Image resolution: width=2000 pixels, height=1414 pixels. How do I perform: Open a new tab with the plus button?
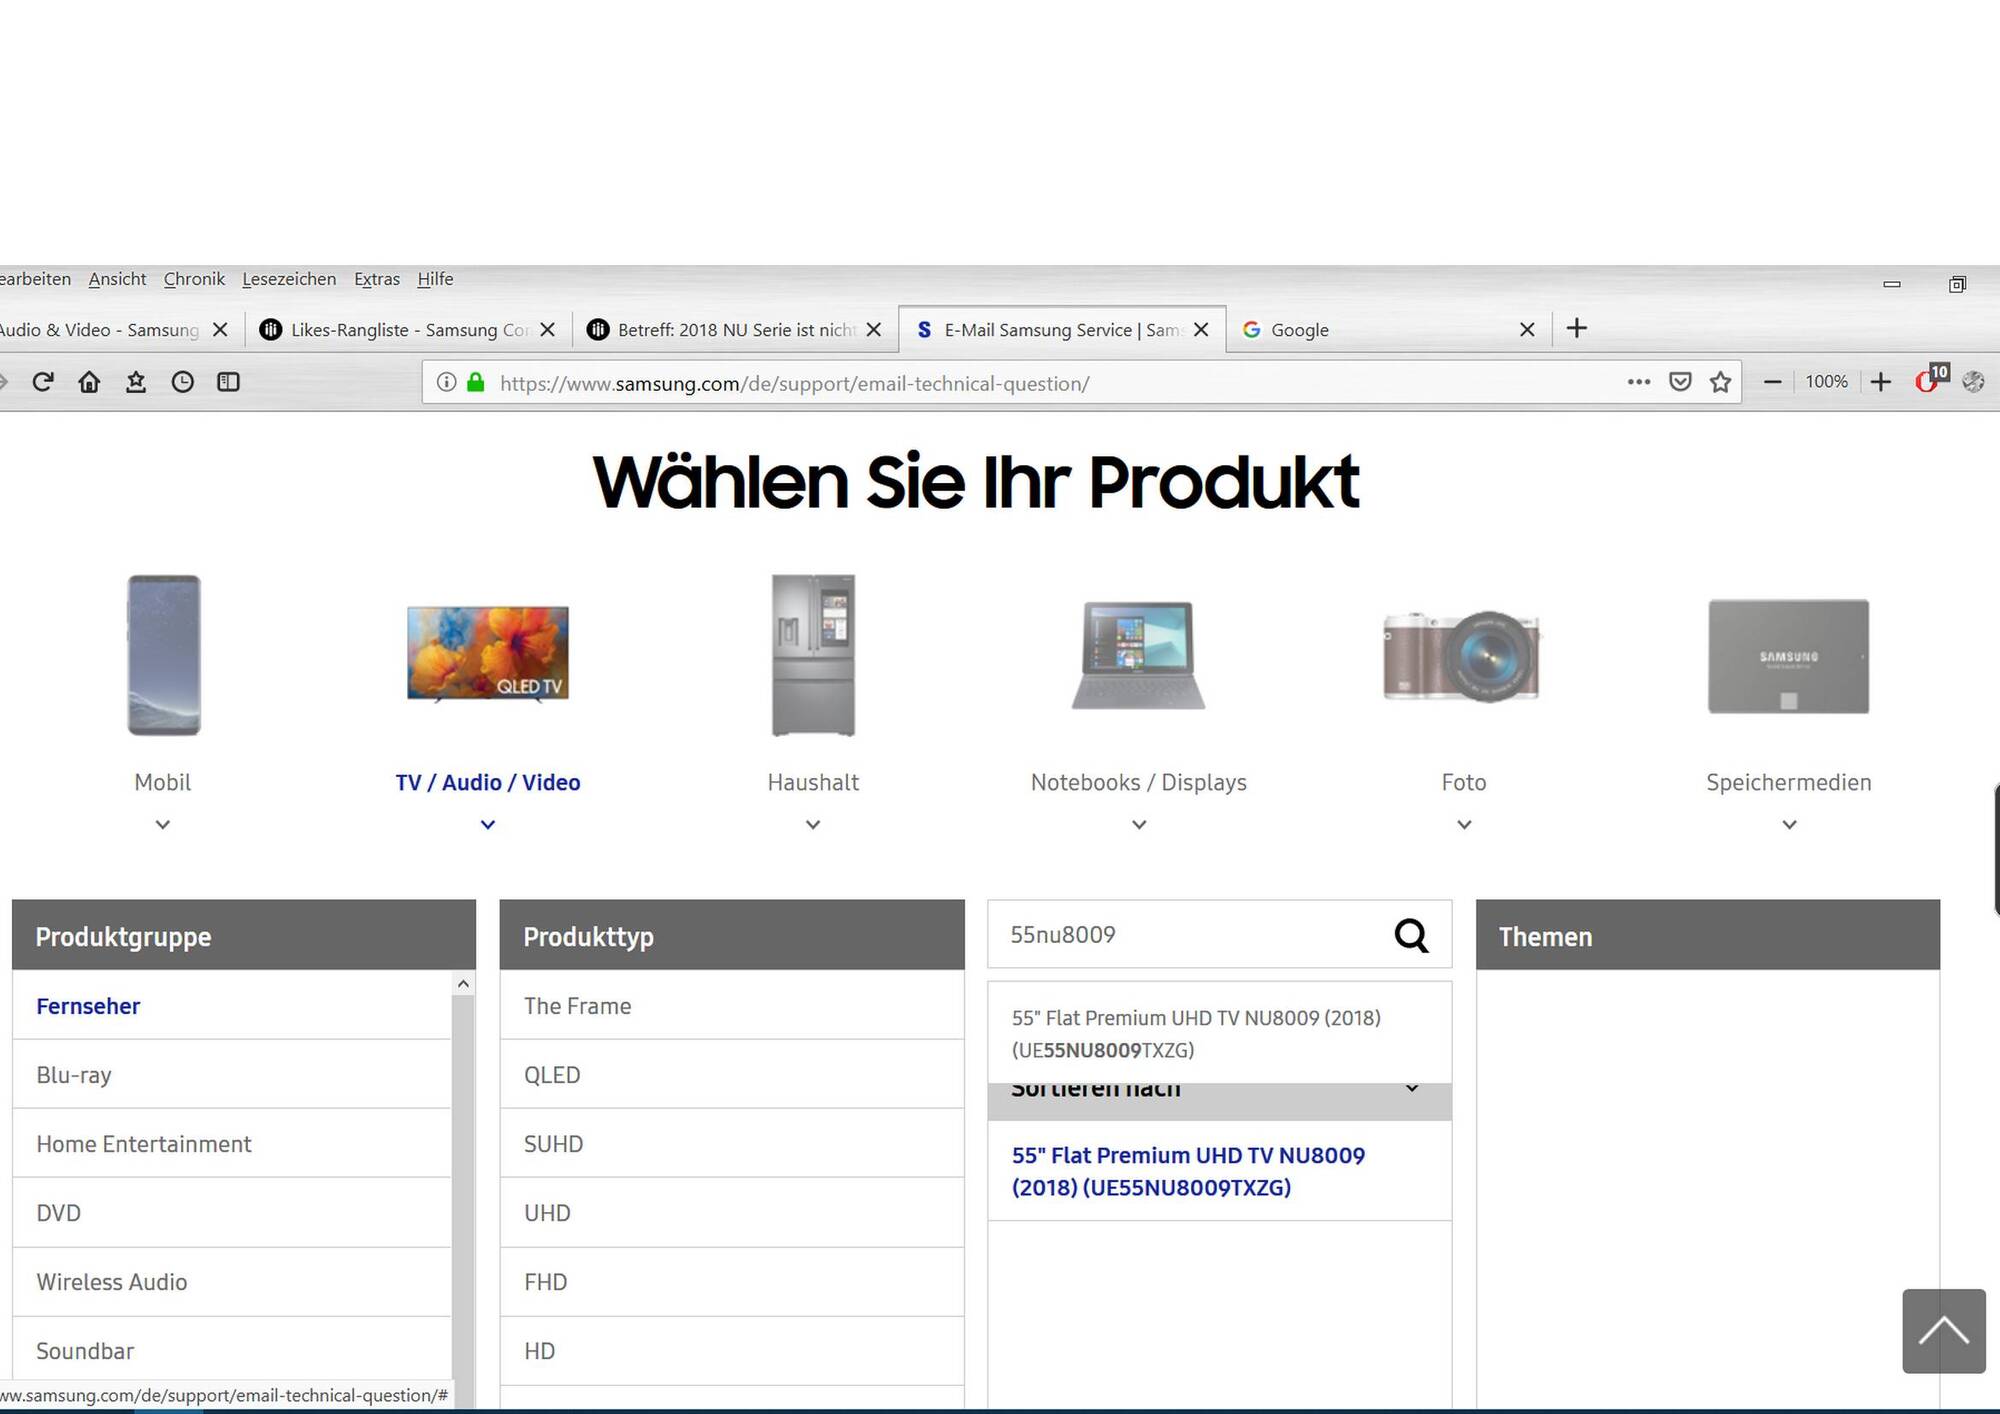click(1576, 328)
